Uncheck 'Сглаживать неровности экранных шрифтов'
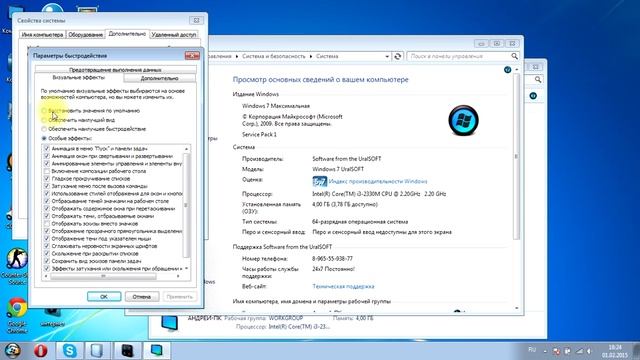 (x=47, y=246)
